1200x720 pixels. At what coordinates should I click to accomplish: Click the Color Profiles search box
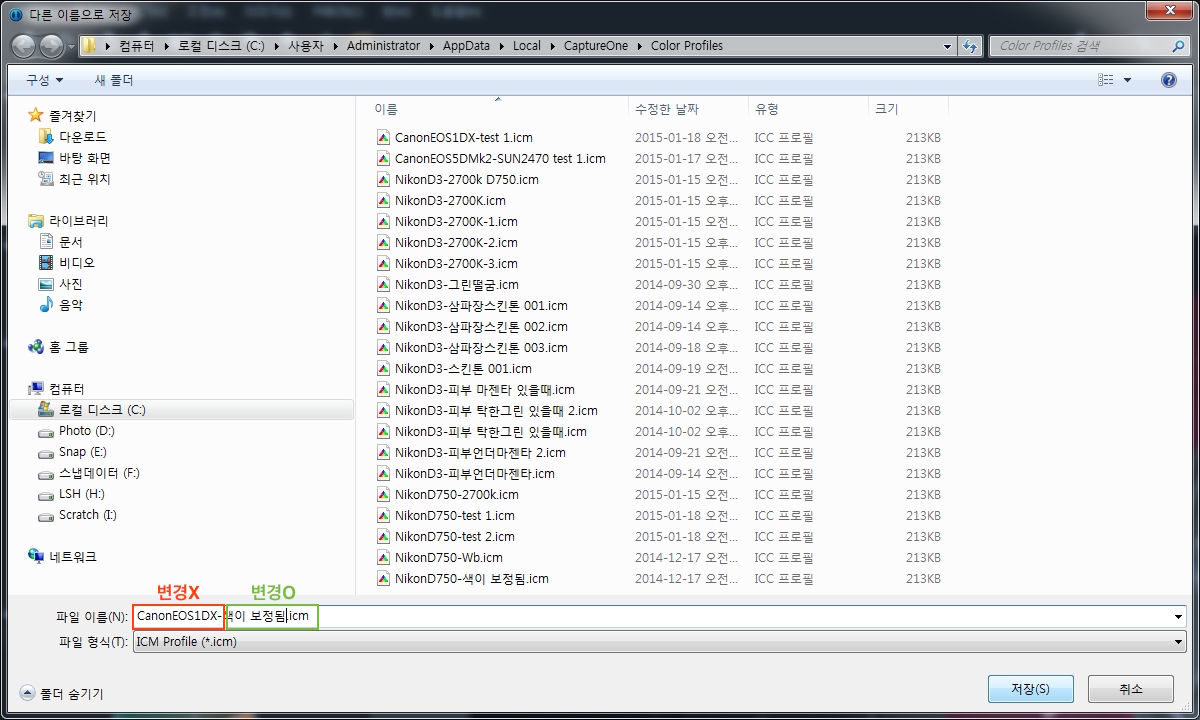point(1082,46)
